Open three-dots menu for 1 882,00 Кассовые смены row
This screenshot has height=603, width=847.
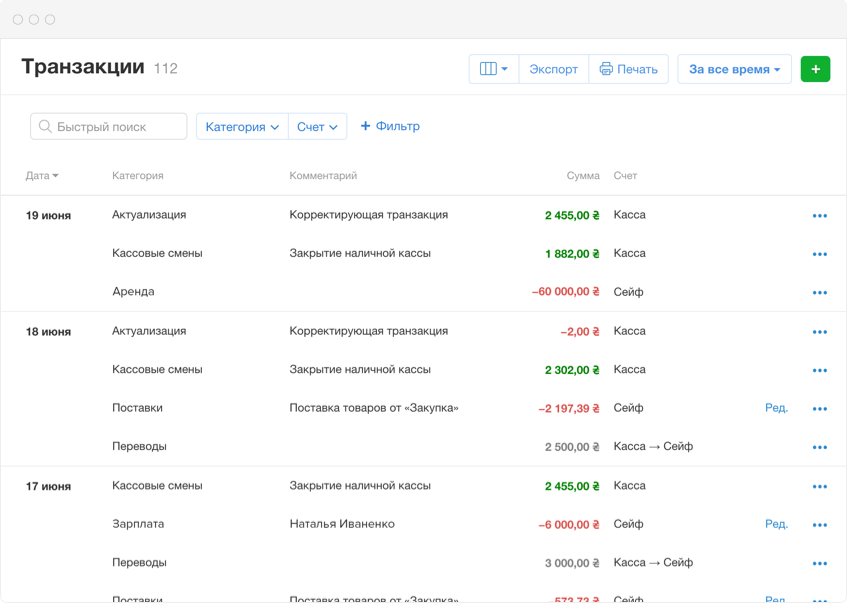click(820, 254)
